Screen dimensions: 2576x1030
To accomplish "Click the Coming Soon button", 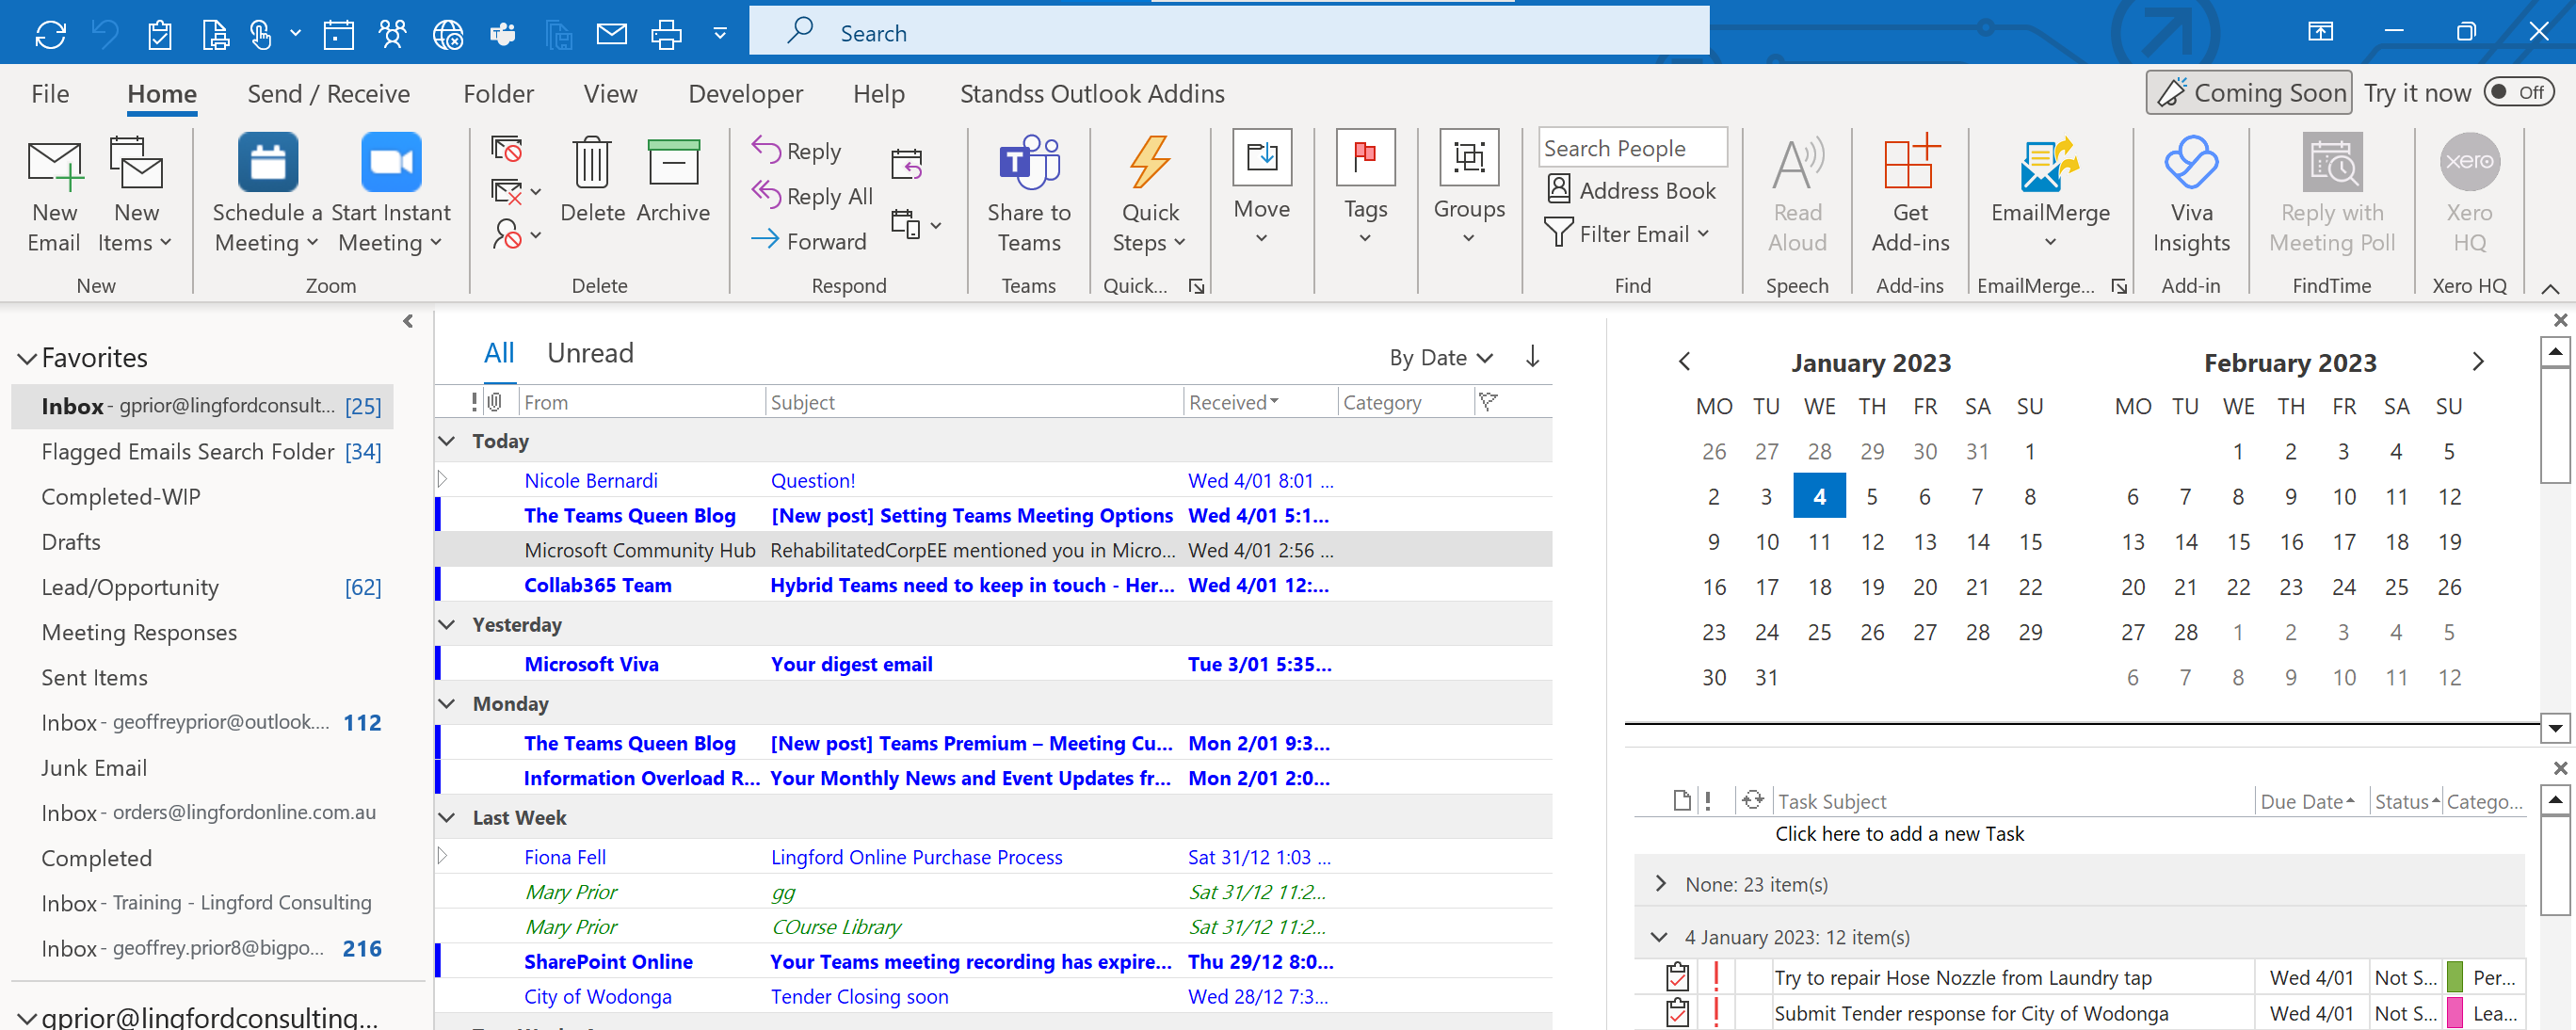I will point(2249,93).
